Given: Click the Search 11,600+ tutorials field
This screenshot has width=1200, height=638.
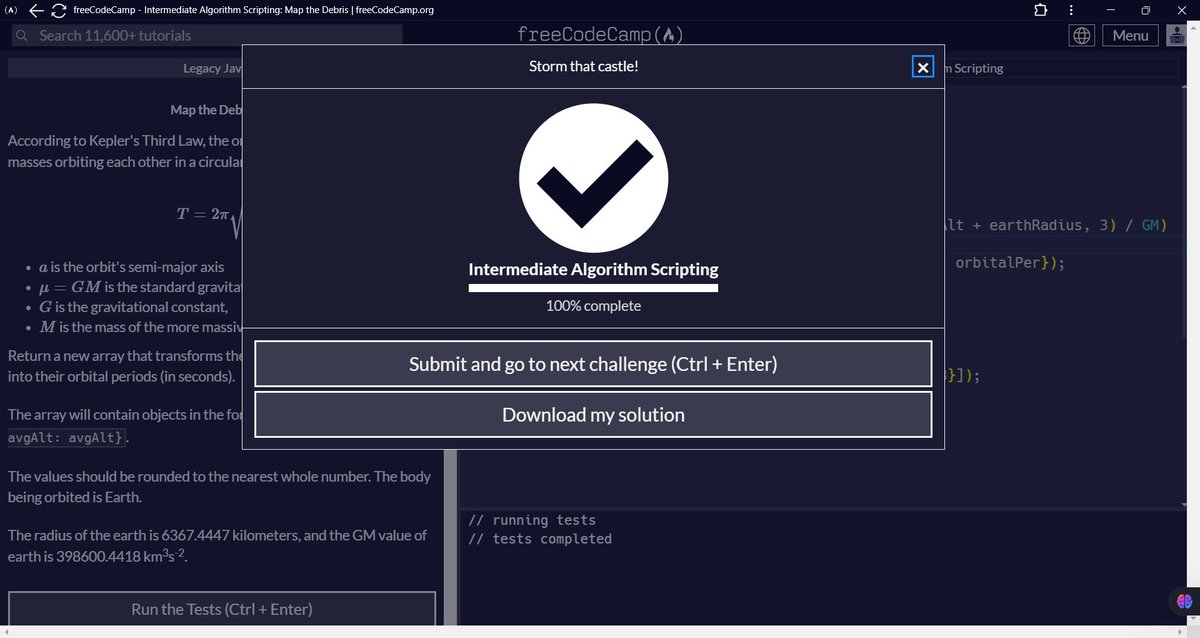Looking at the screenshot, I should tap(206, 35).
